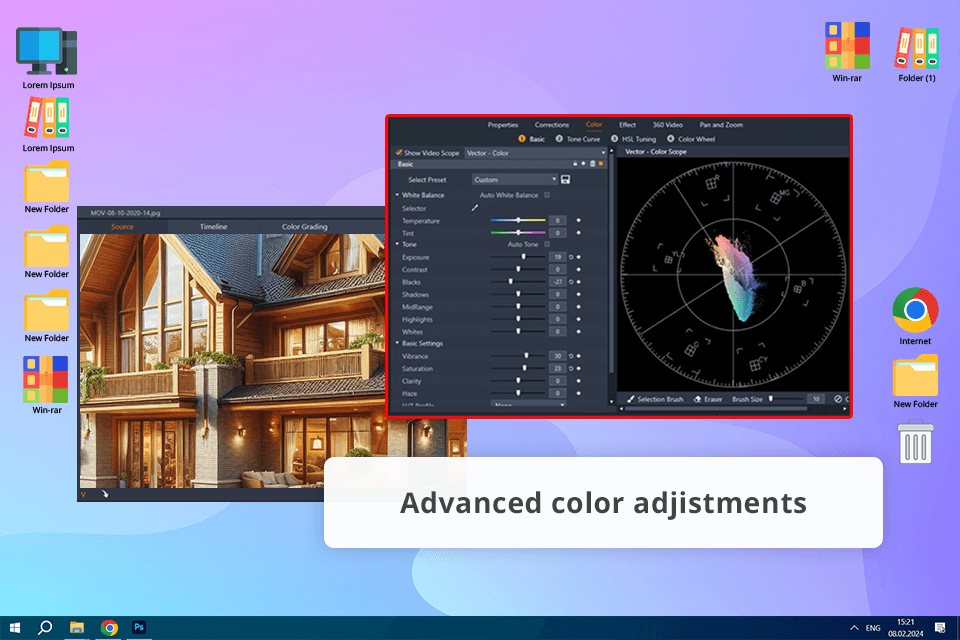
Task: Add a keyframe diamond for Highlights
Action: tap(579, 319)
